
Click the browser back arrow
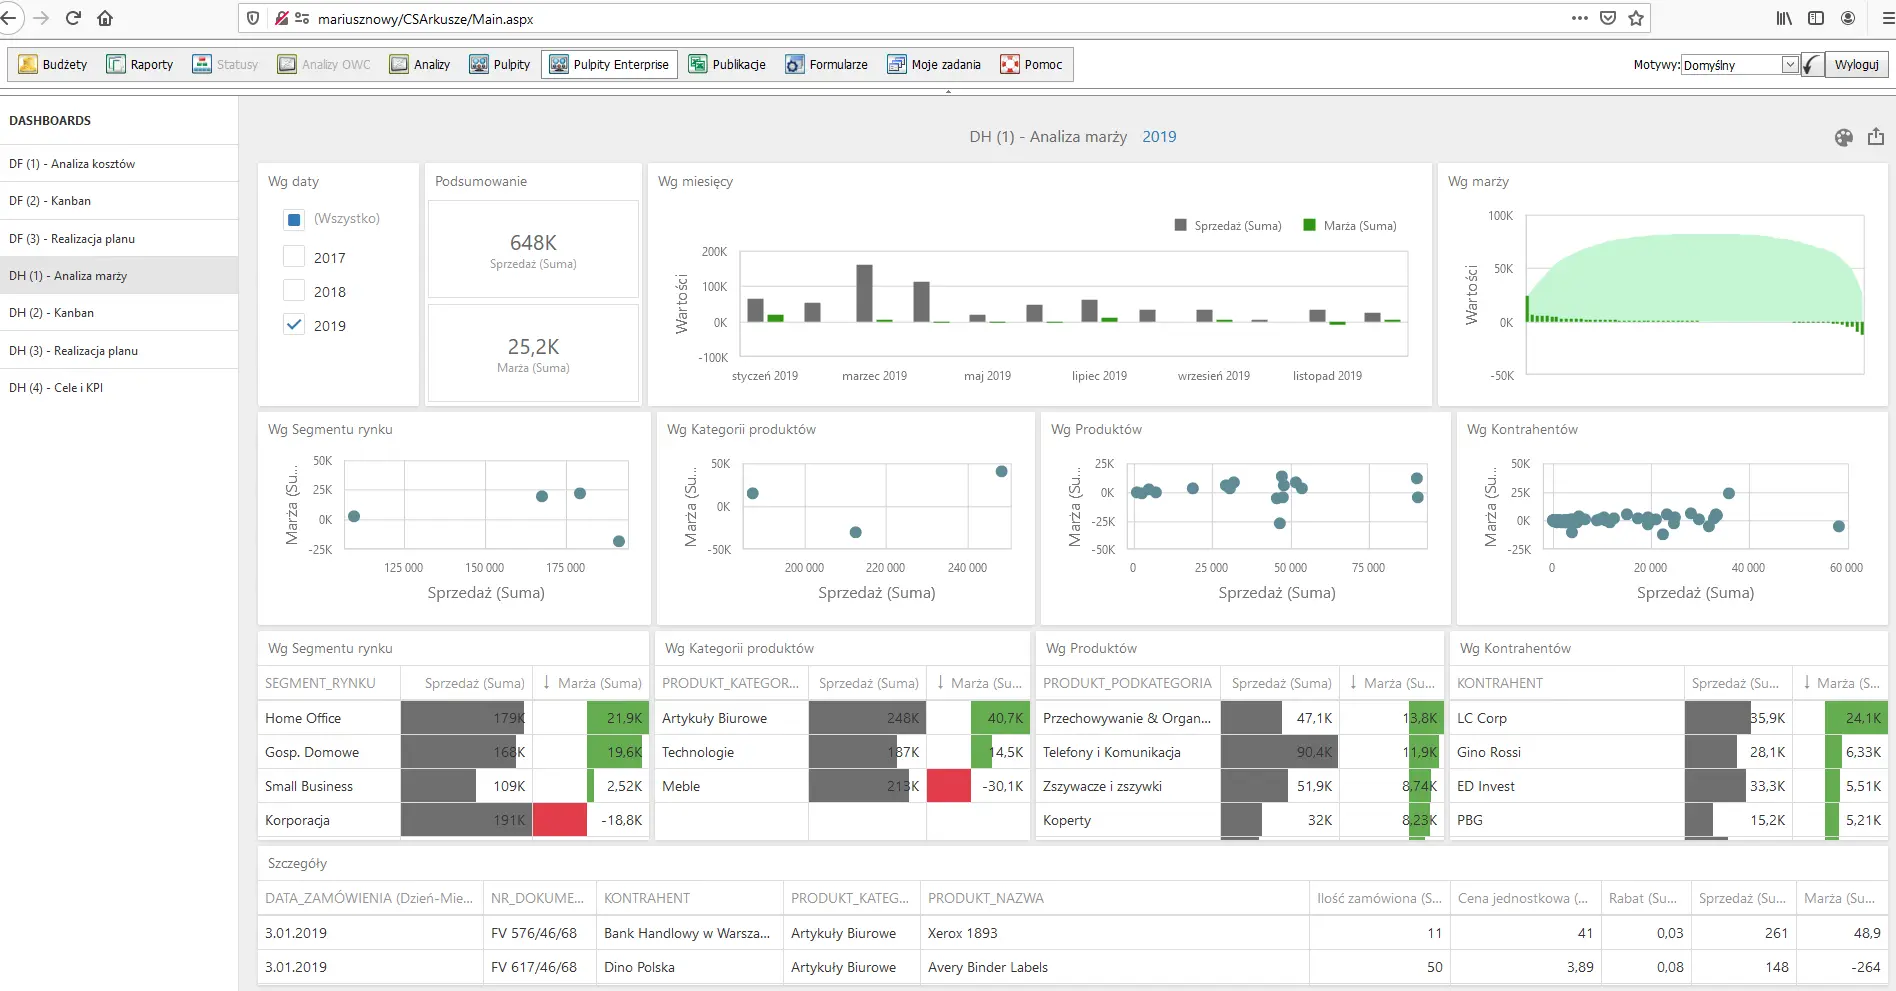coord(8,18)
